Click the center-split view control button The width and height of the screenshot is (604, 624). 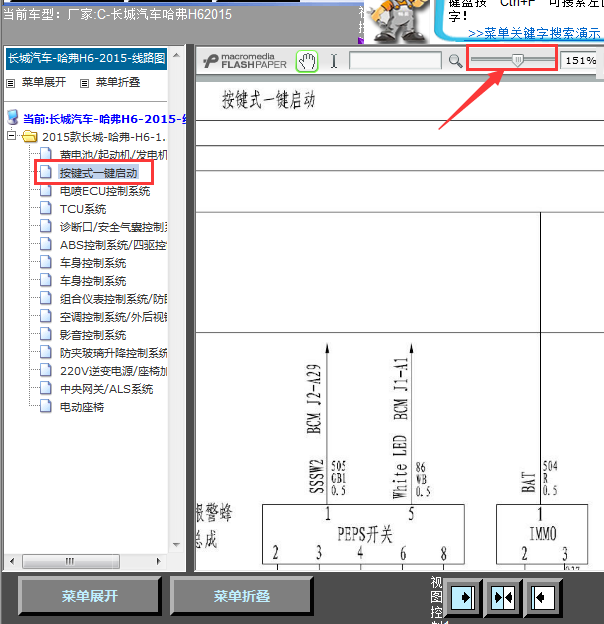(x=503, y=597)
